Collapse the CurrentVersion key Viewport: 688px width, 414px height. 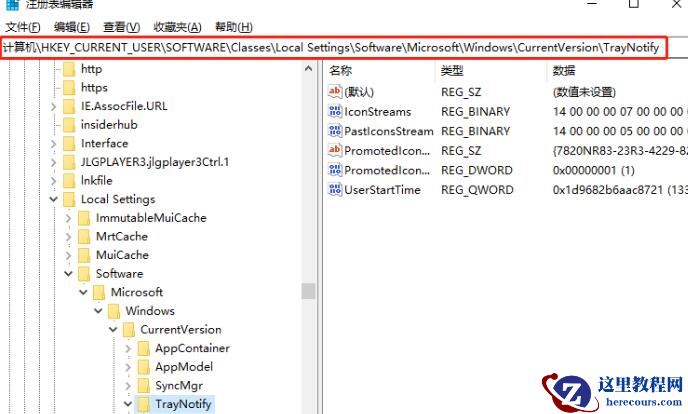tap(113, 330)
